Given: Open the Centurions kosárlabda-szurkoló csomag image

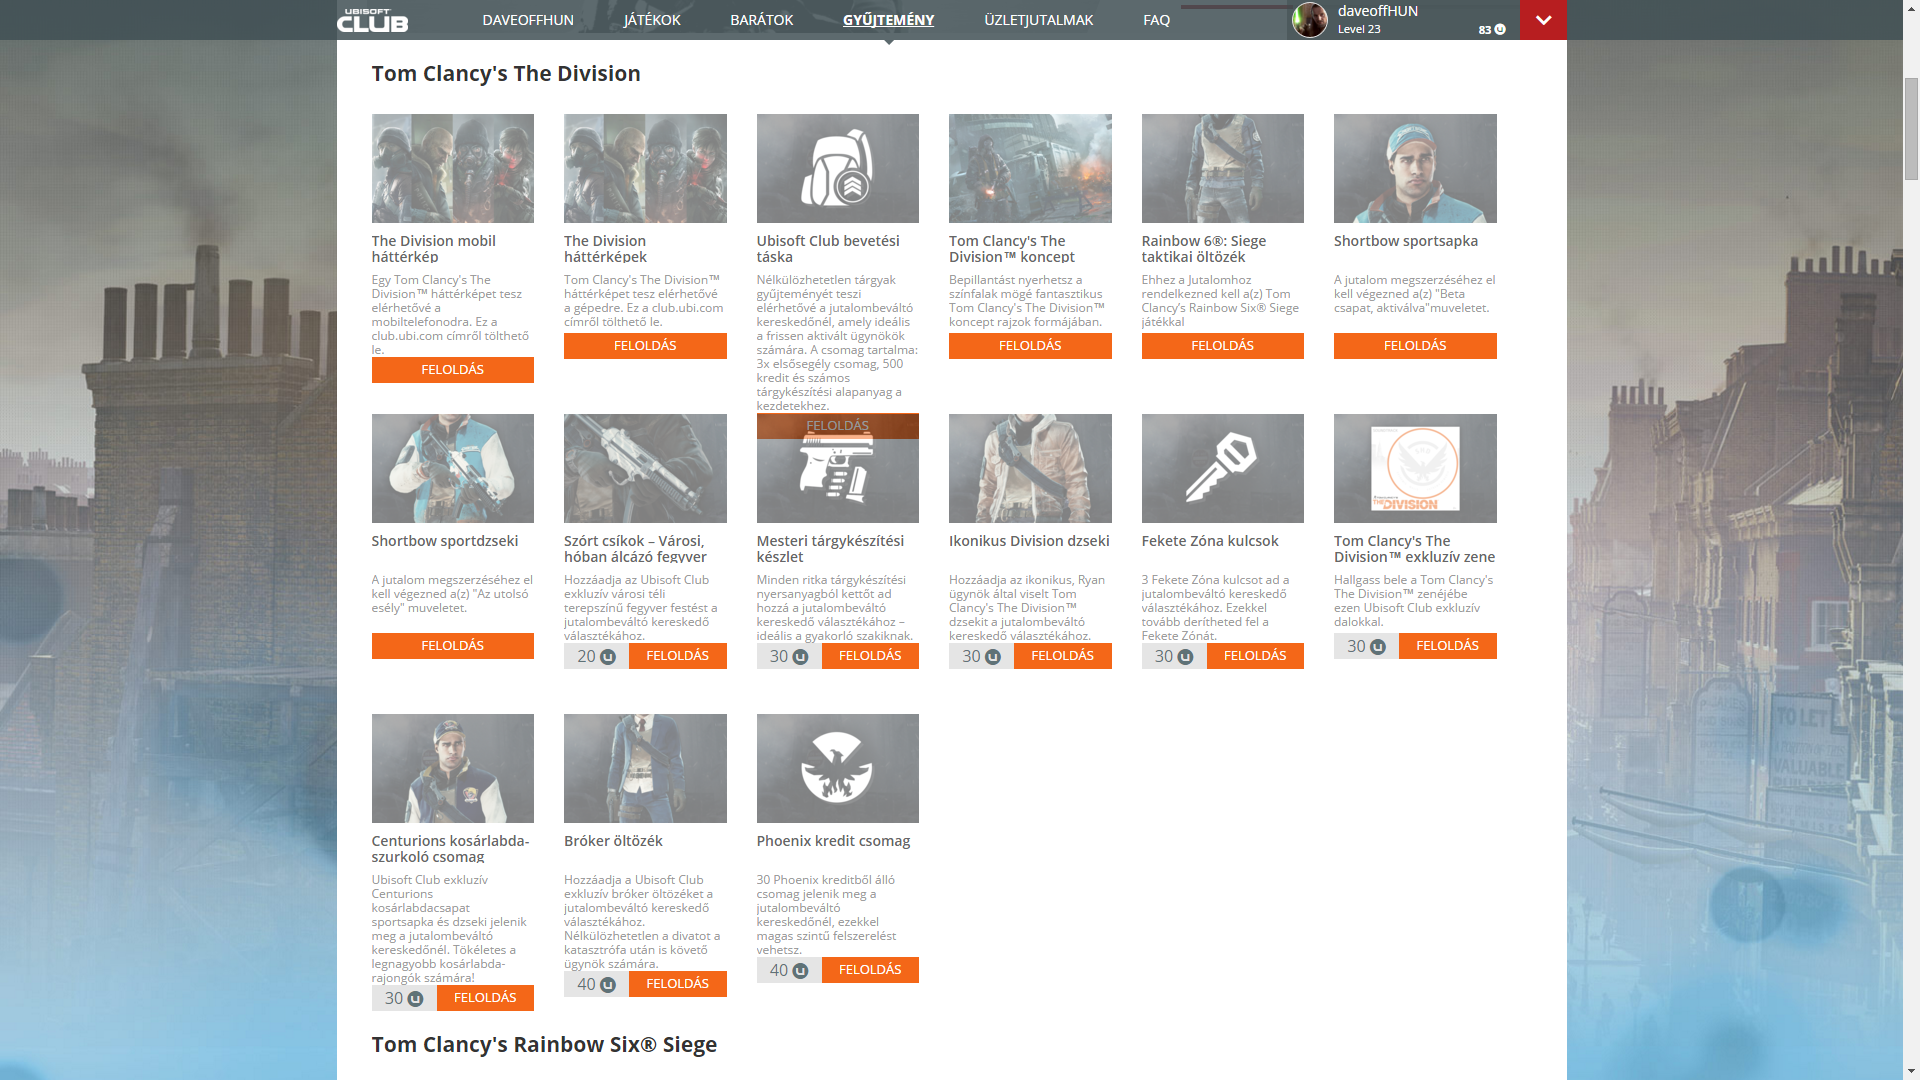Looking at the screenshot, I should click(453, 768).
